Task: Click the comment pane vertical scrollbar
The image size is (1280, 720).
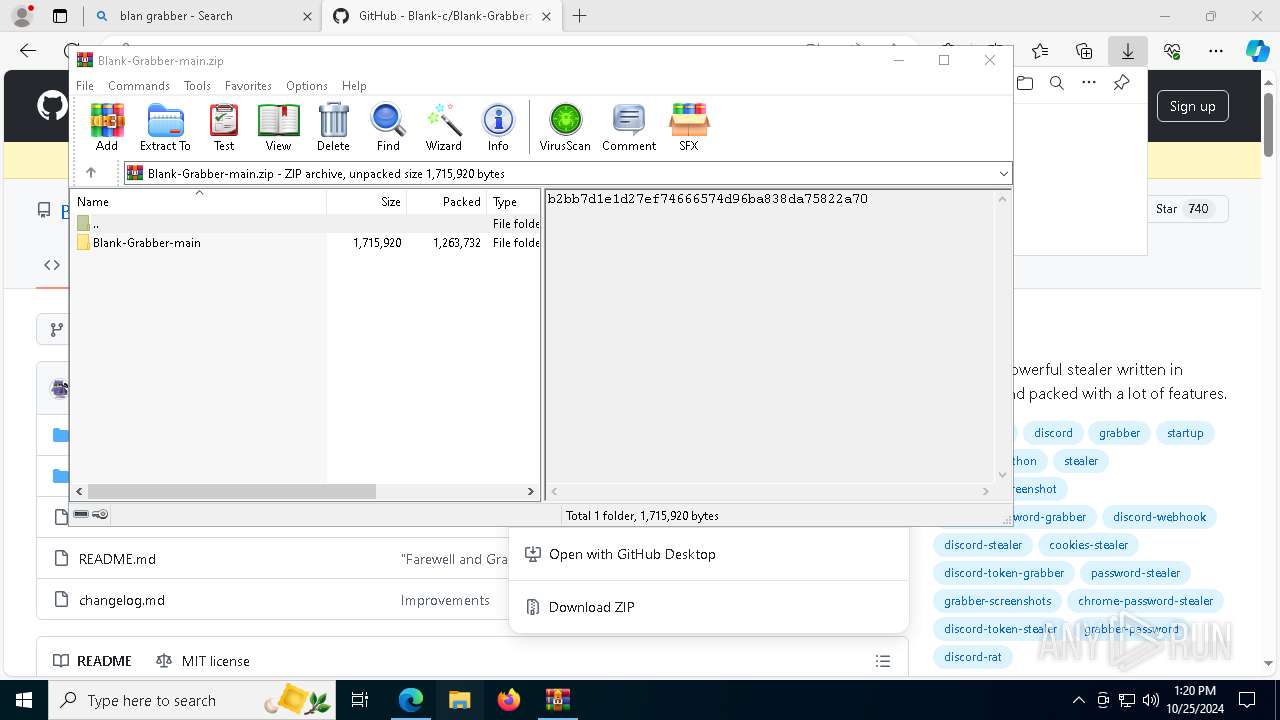Action: 1002,337
